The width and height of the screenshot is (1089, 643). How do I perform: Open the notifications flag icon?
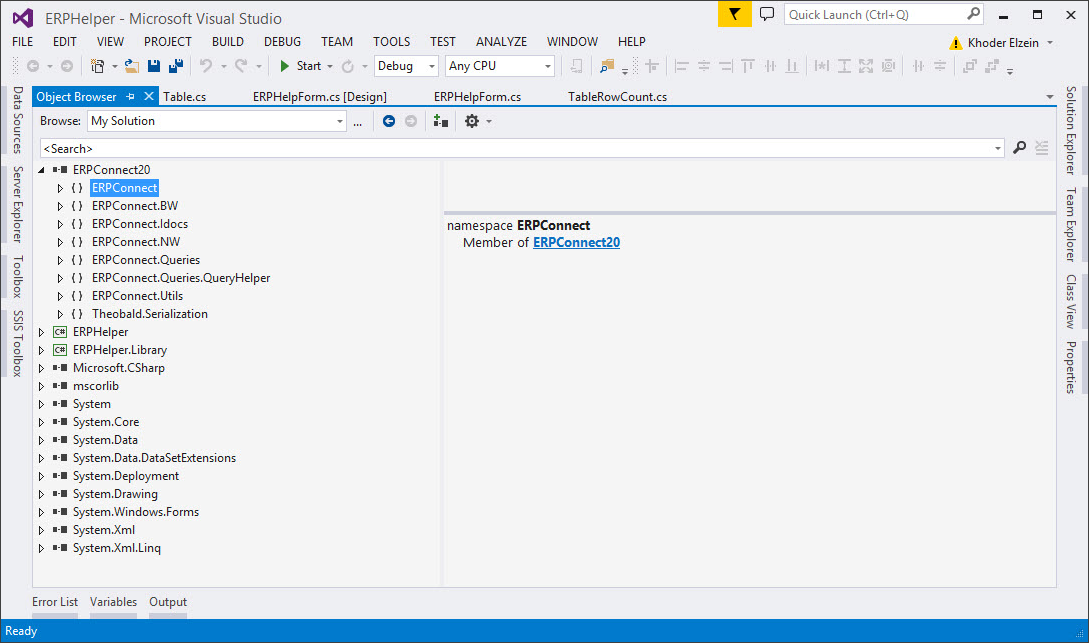click(x=734, y=14)
